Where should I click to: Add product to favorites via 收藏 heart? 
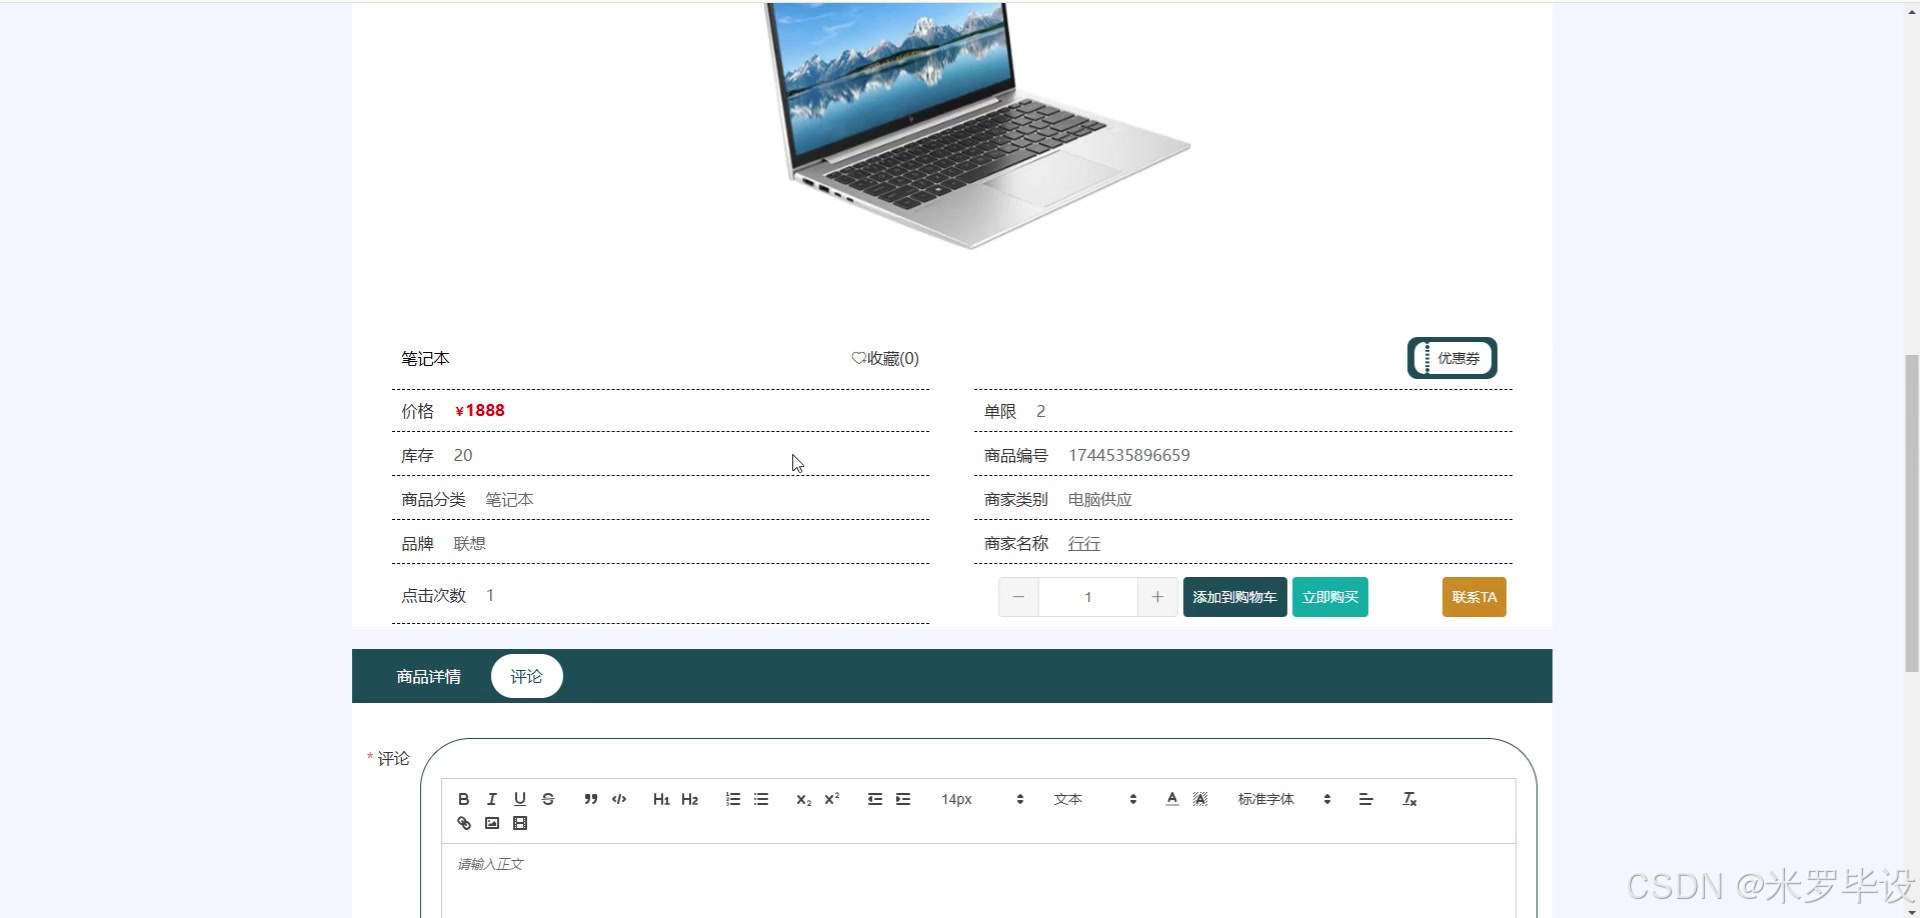[885, 358]
